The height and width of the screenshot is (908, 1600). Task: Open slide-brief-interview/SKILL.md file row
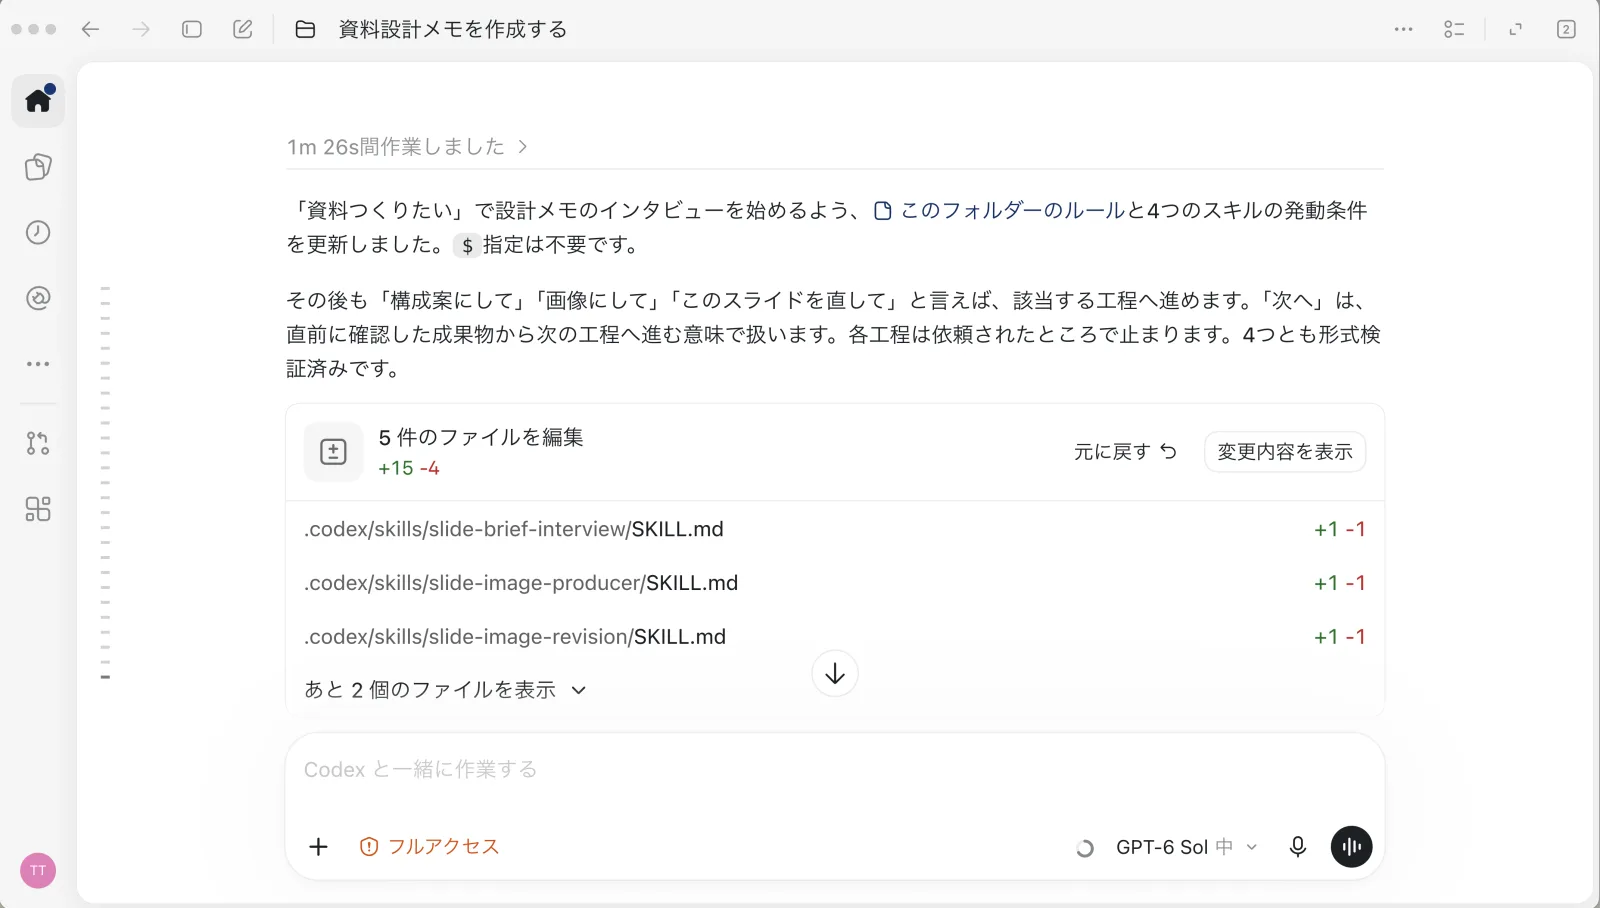(835, 529)
